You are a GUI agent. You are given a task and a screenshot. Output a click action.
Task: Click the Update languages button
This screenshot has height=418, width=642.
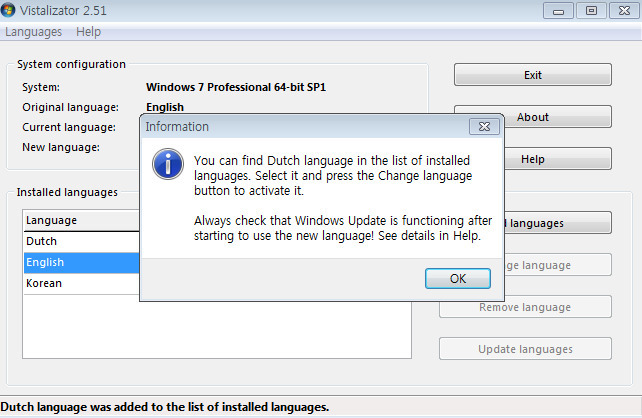click(x=525, y=349)
